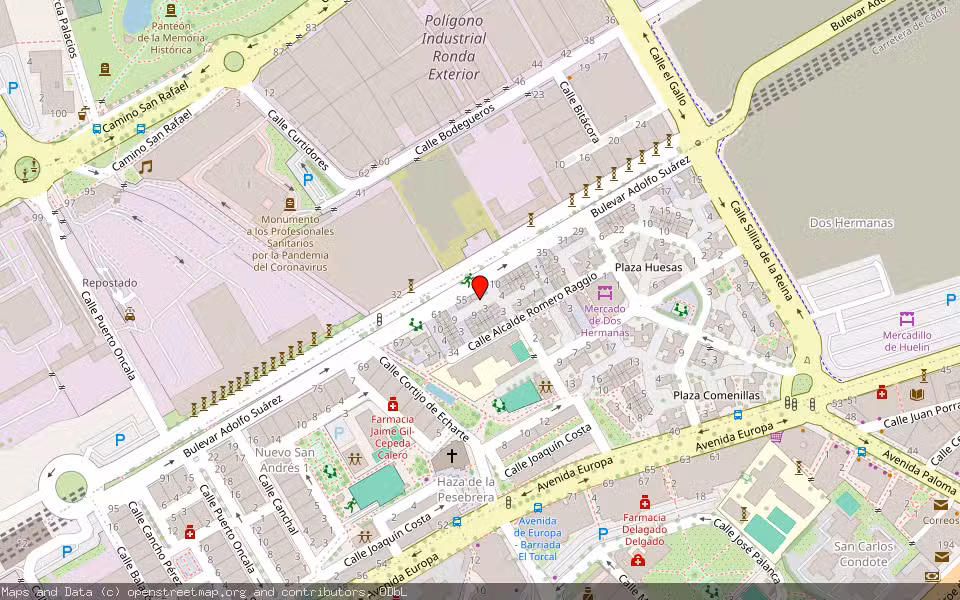
Task: Select the Dos Hermanas area label
Action: 851,223
